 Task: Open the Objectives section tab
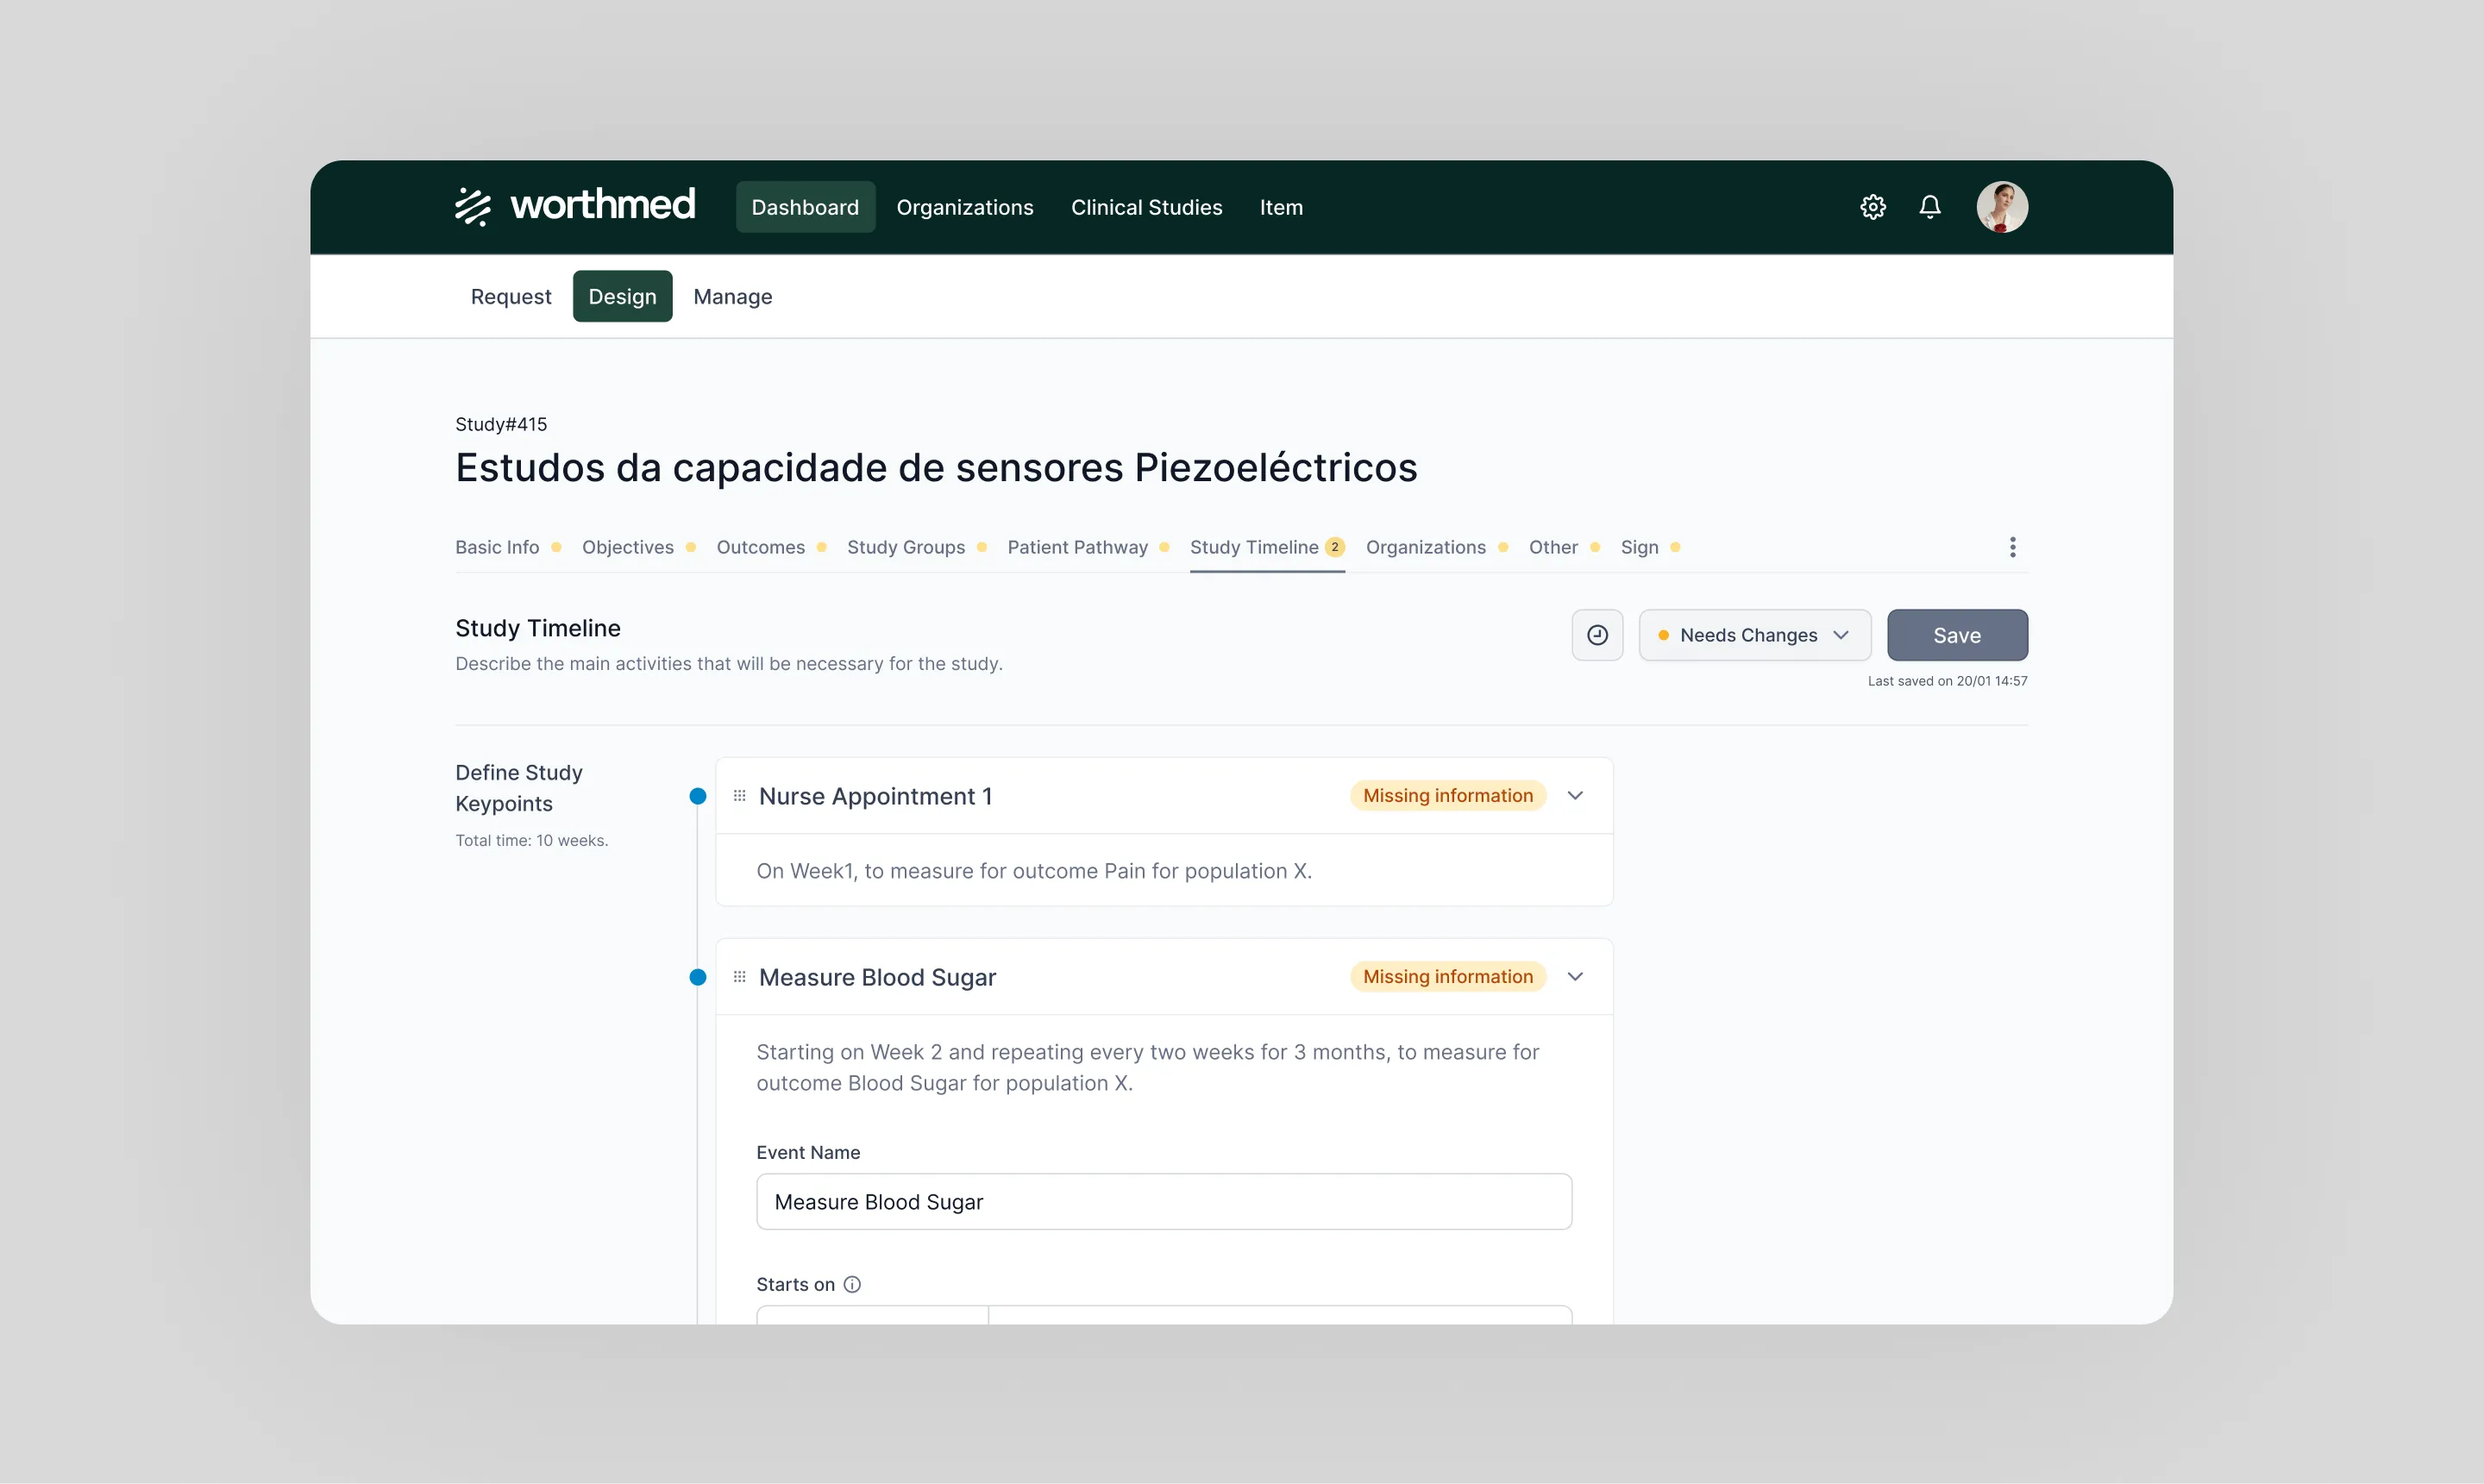click(x=638, y=547)
